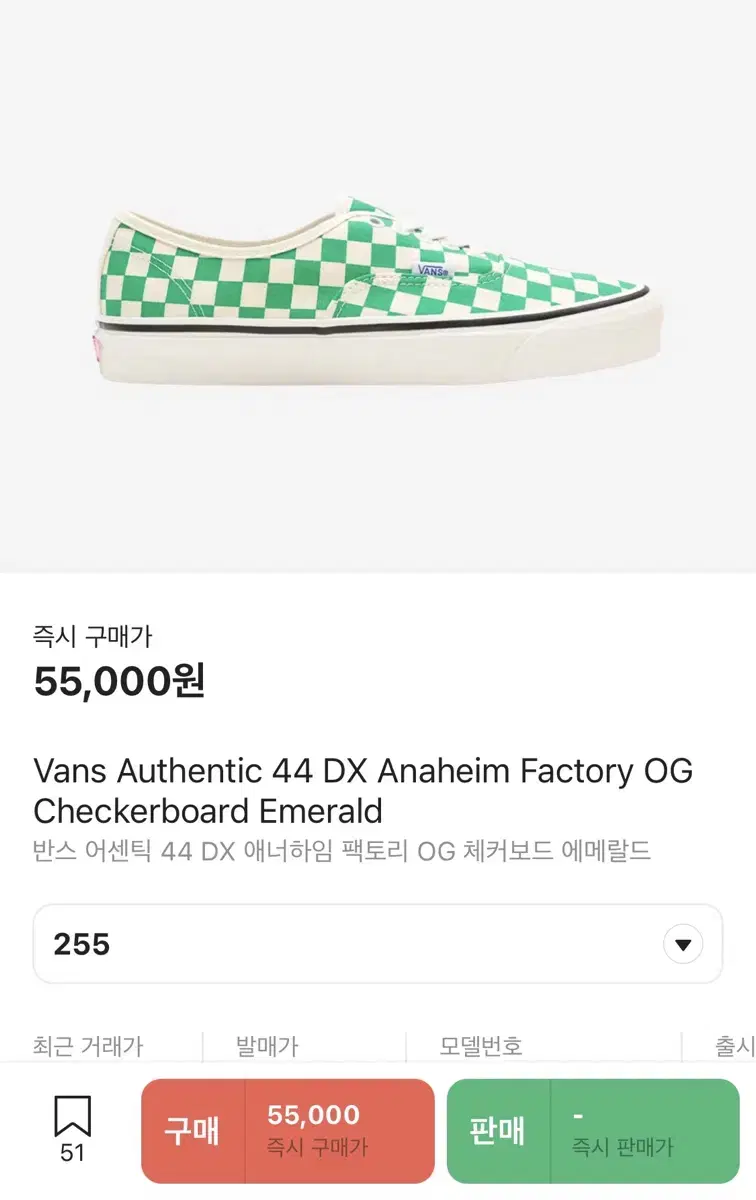Select the 모델번호 column
Image resolution: width=756 pixels, height=1200 pixels.
click(481, 1046)
